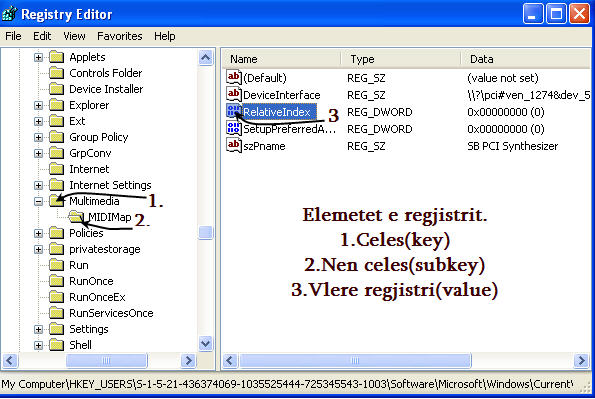Screen dimensions: 595x399
Task: Click tree pane scroll right arrow
Action: (188, 360)
